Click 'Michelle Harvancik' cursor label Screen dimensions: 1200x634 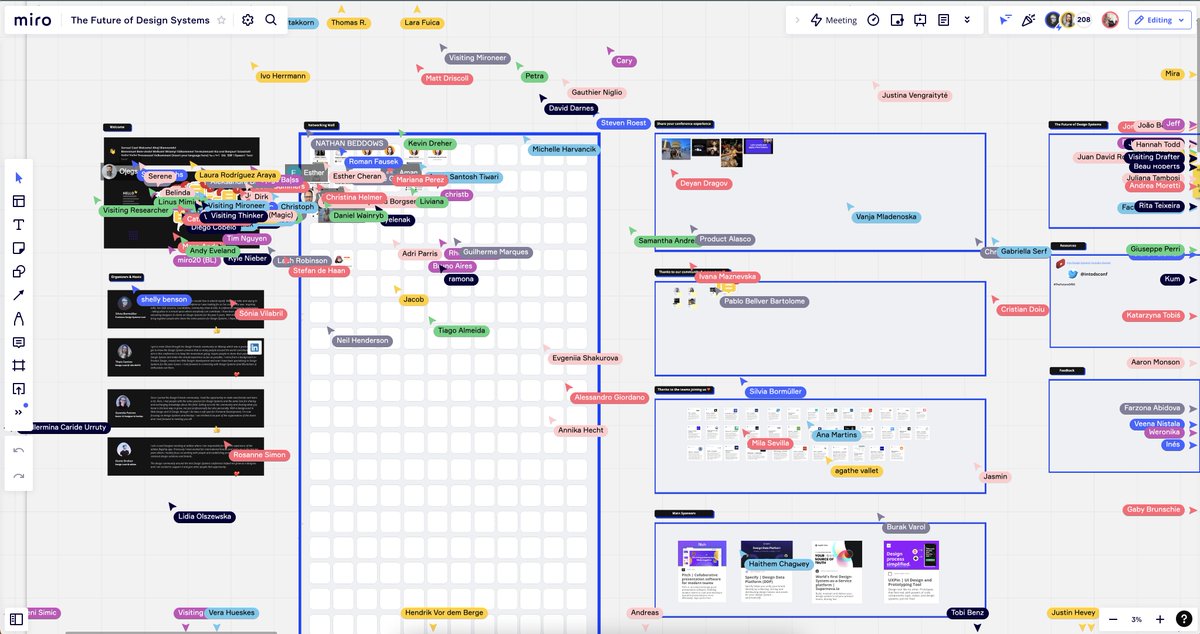click(564, 149)
